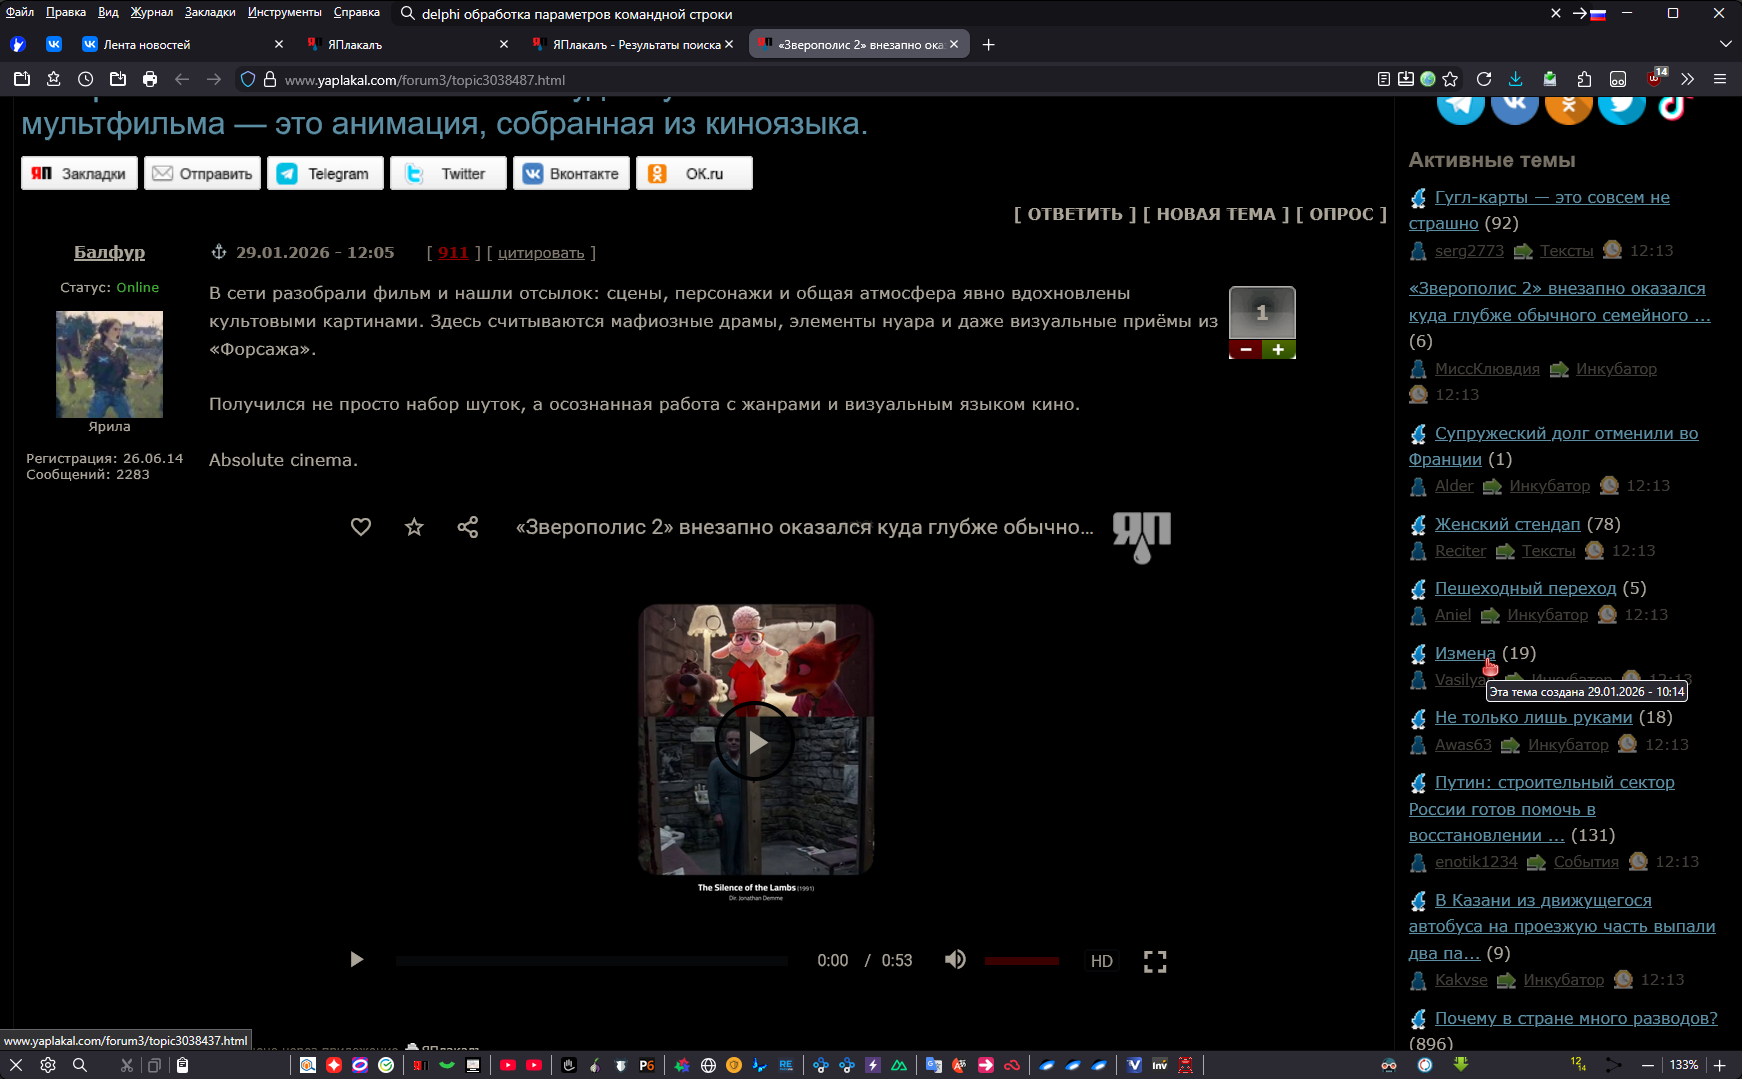This screenshot has width=1742, height=1079.
Task: Seek in the video progress bar
Action: coord(592,961)
